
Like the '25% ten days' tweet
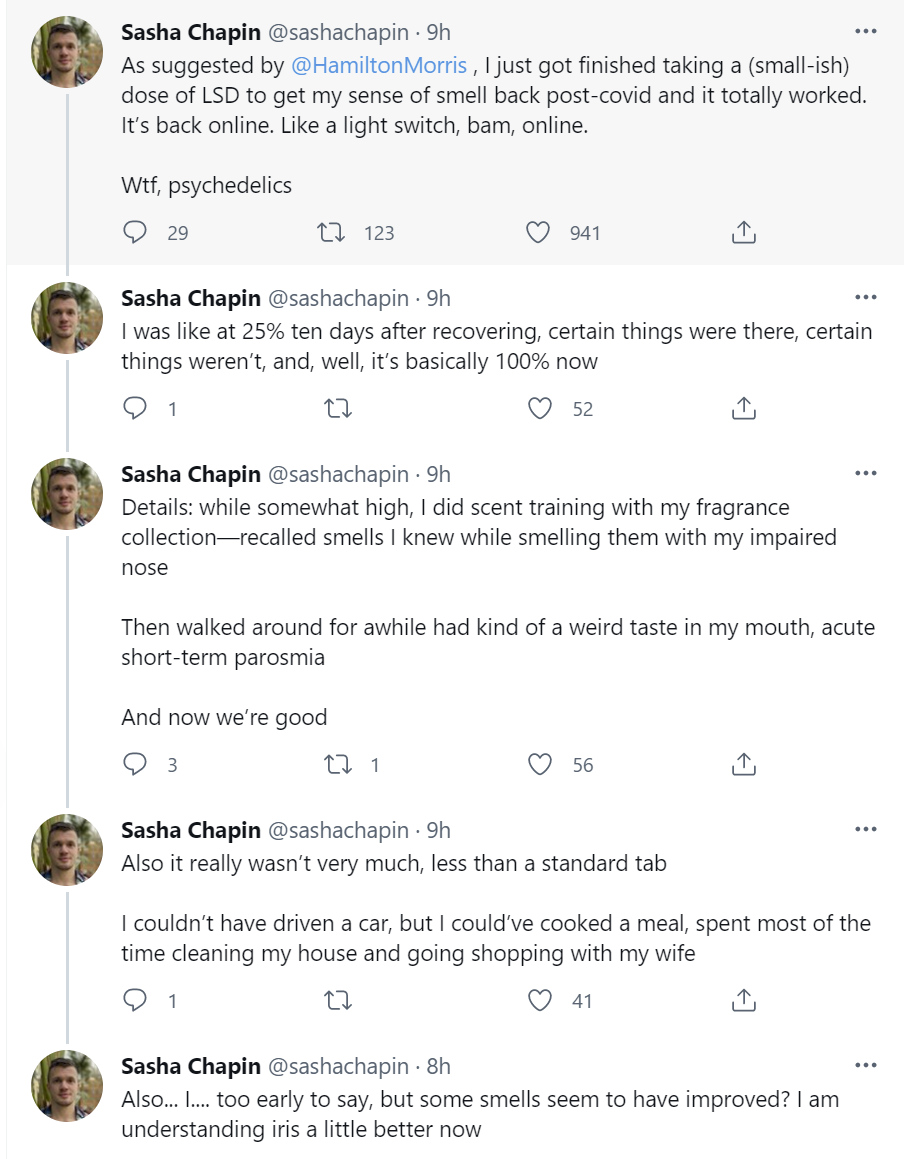540,409
